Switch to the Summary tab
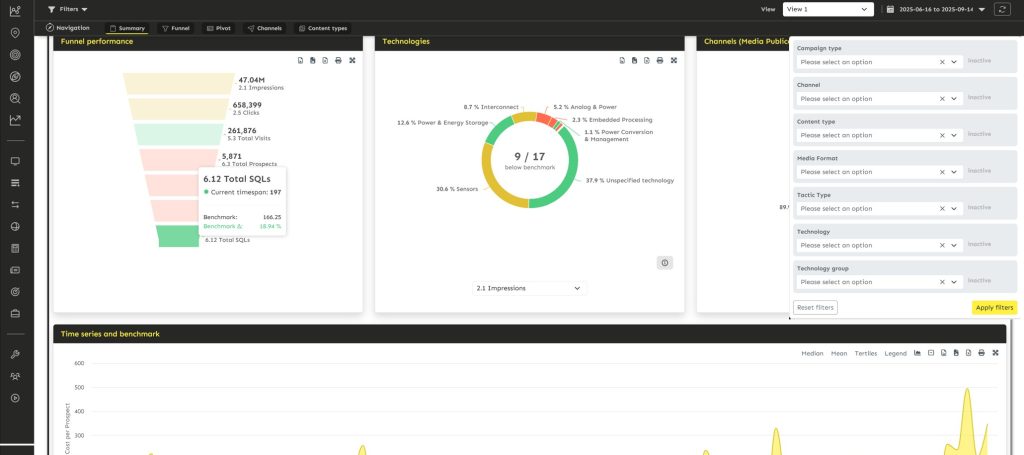The image size is (1024, 455). (x=127, y=28)
